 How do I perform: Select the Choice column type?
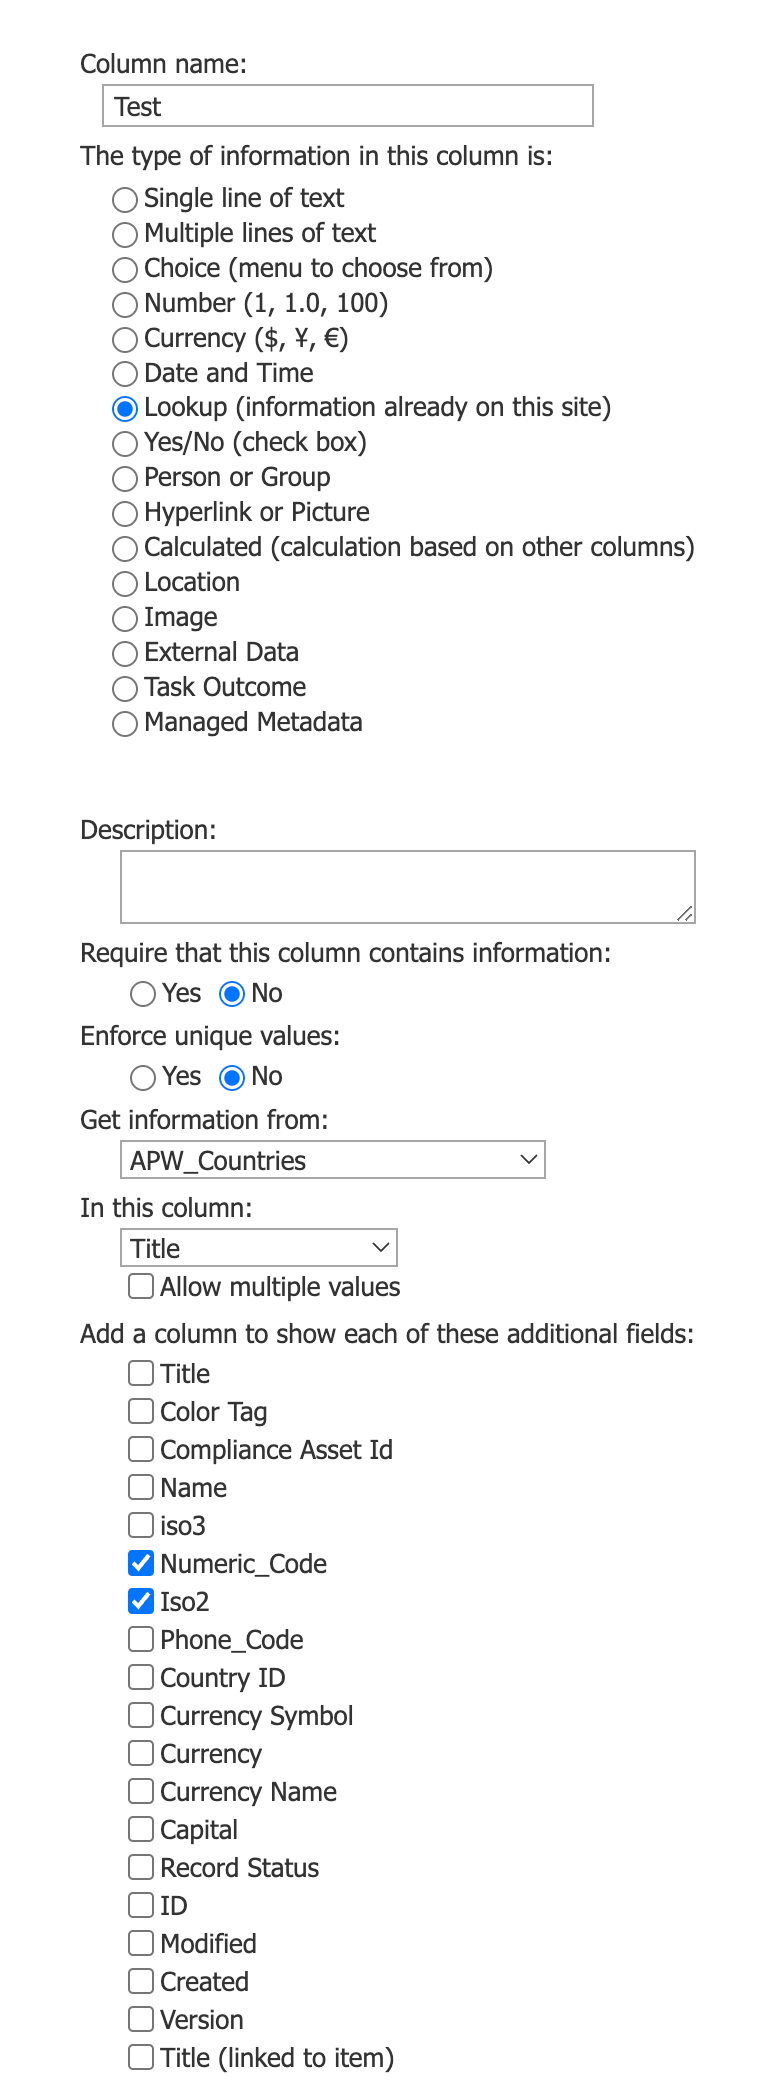point(124,269)
